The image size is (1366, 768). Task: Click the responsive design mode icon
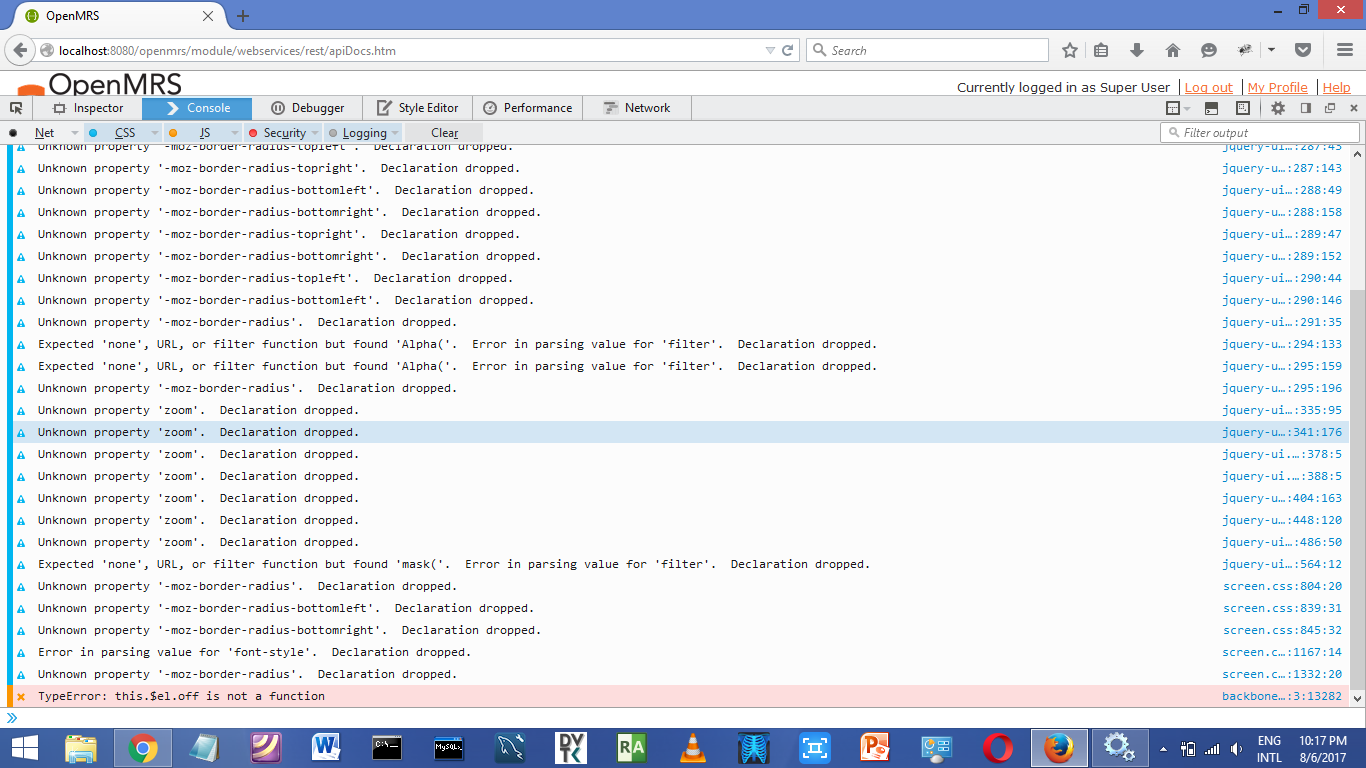pyautogui.click(x=1243, y=108)
